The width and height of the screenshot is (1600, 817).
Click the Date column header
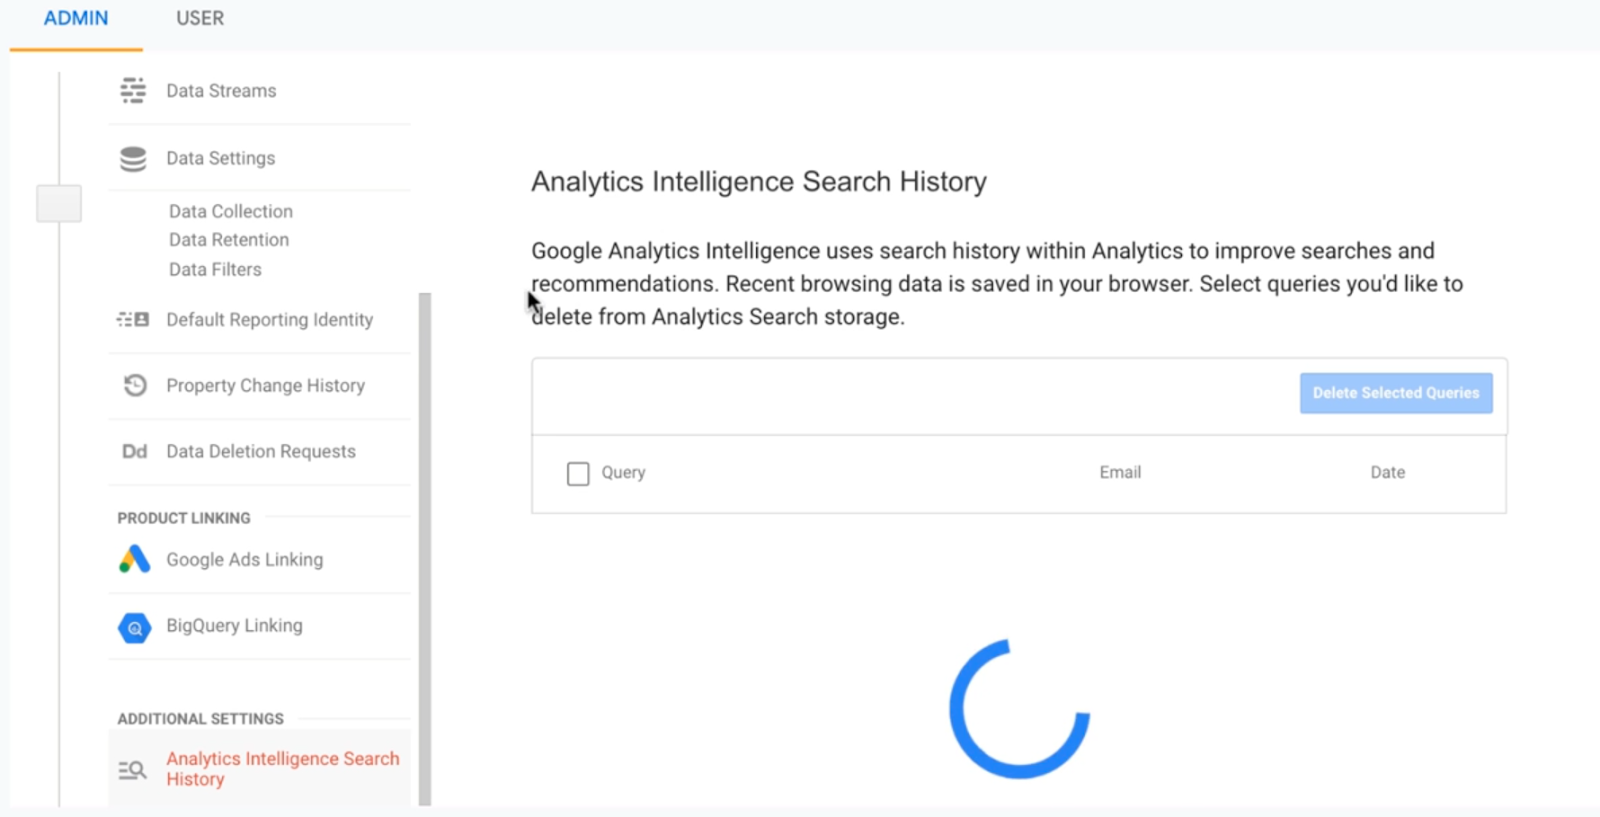pos(1387,472)
